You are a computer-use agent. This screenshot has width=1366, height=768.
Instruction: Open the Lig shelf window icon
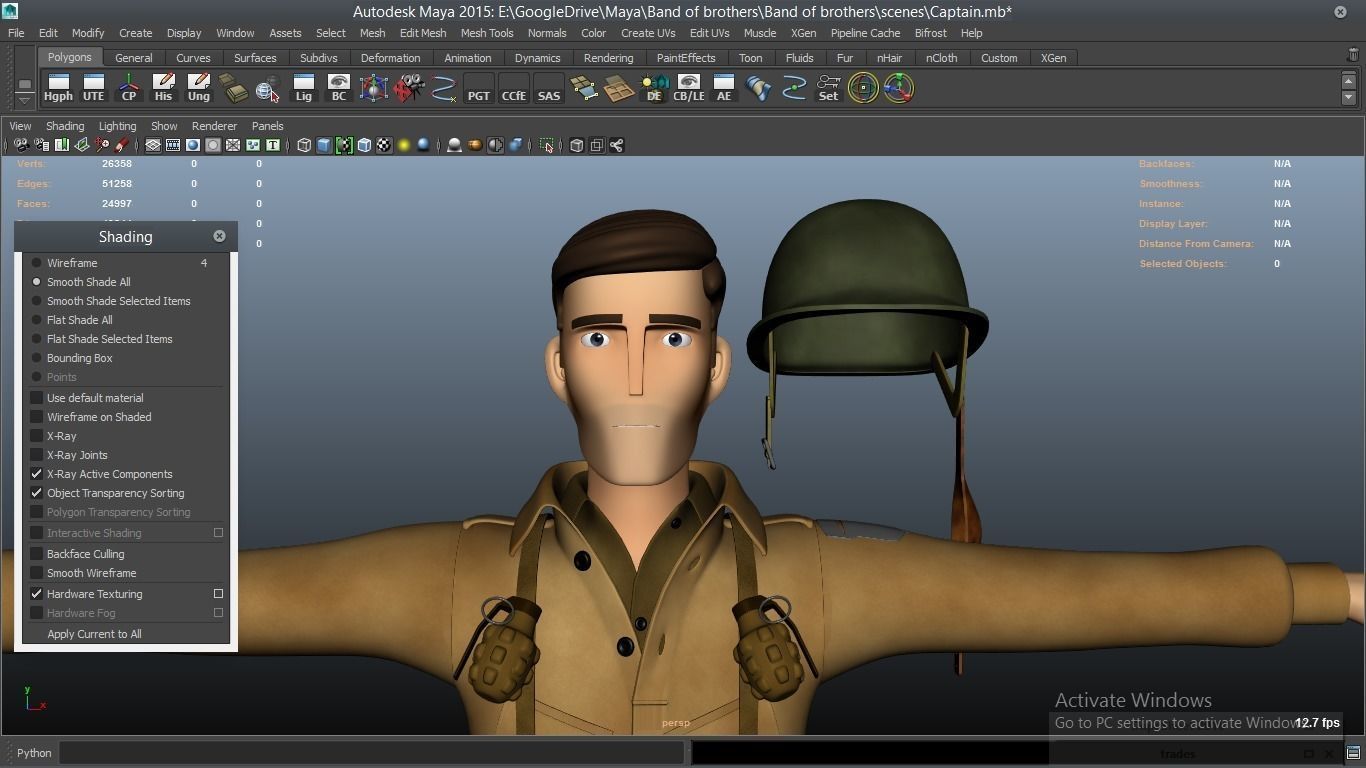point(303,88)
